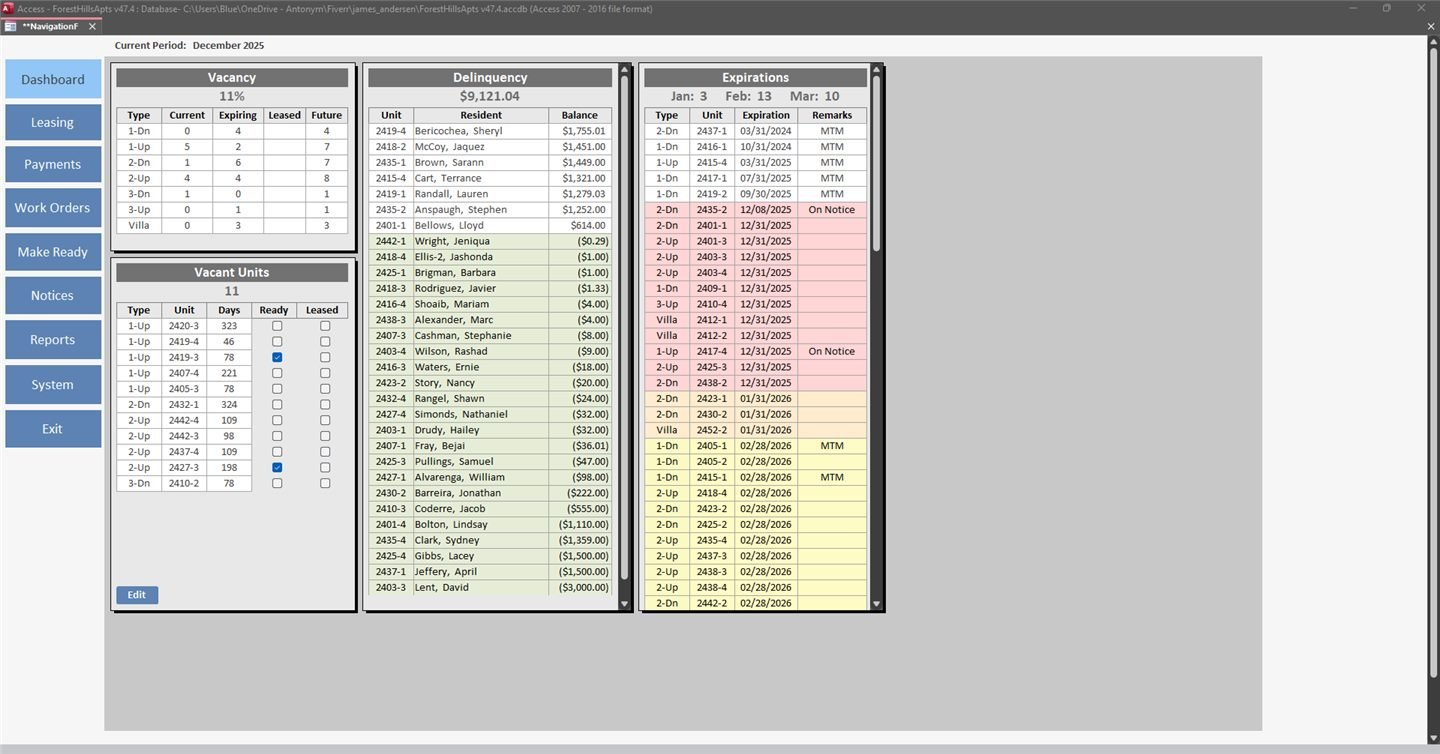Select resident Anspaugh, Stephen

click(x=481, y=210)
